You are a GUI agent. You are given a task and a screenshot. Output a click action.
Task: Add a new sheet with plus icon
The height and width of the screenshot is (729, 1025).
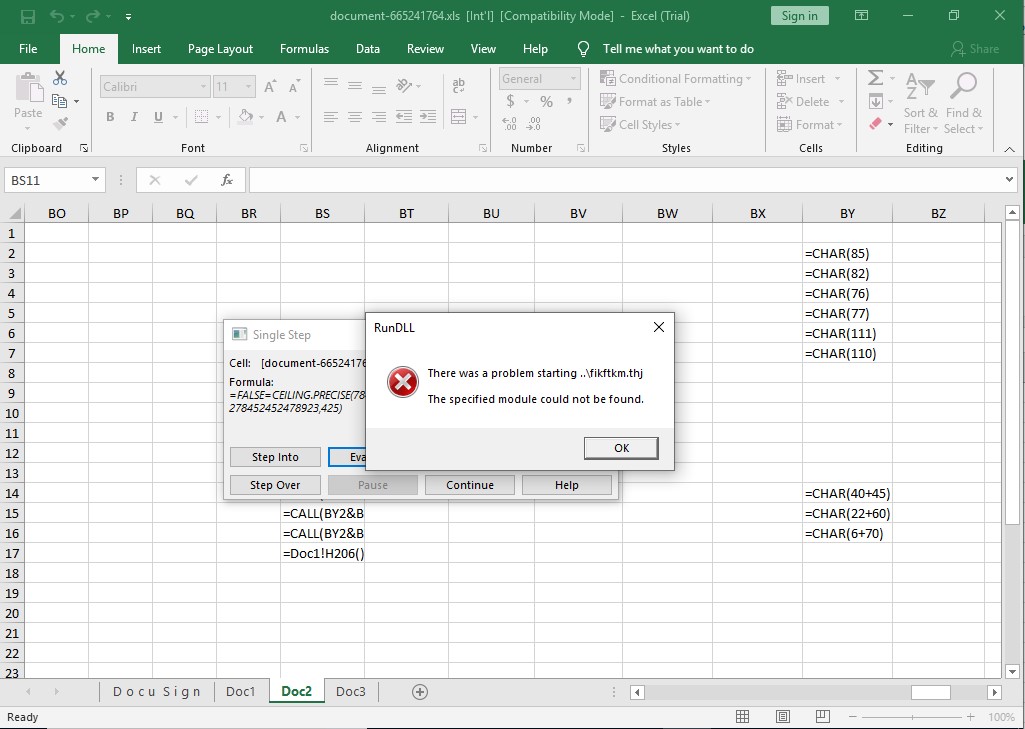point(420,692)
